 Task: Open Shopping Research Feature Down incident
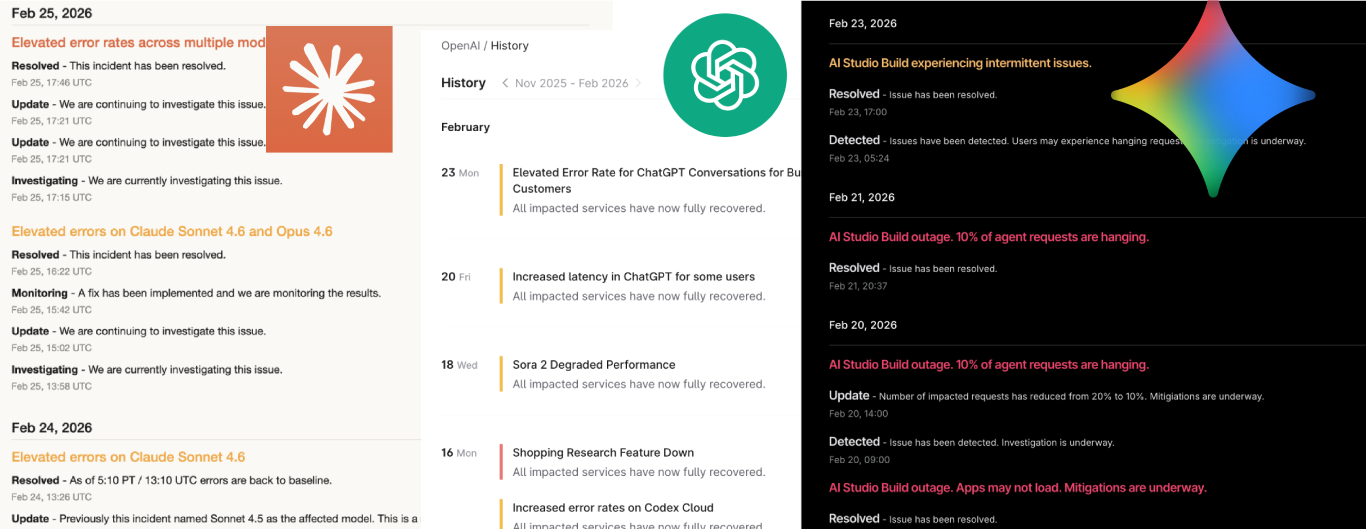click(603, 453)
